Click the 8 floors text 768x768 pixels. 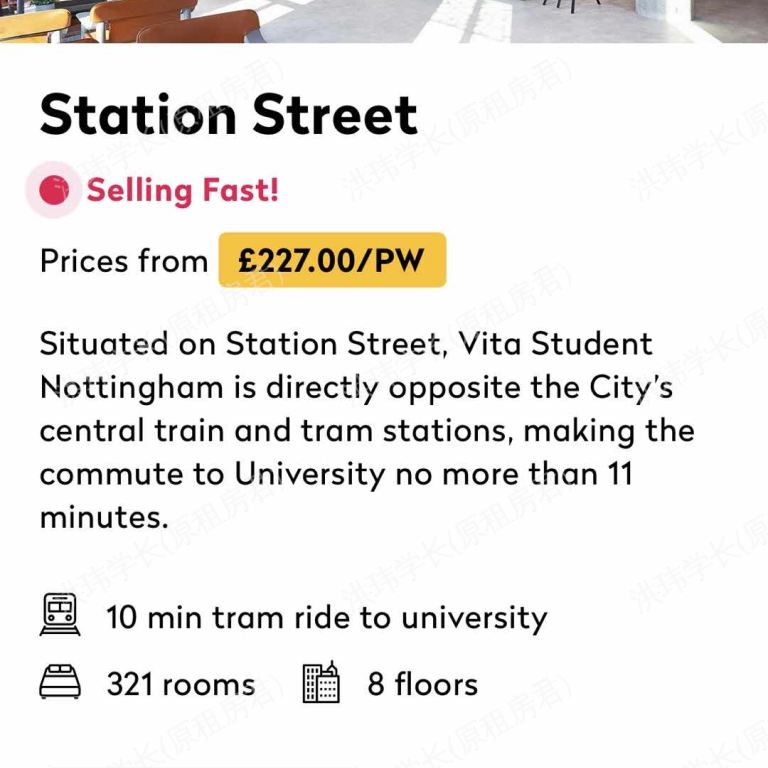click(422, 684)
